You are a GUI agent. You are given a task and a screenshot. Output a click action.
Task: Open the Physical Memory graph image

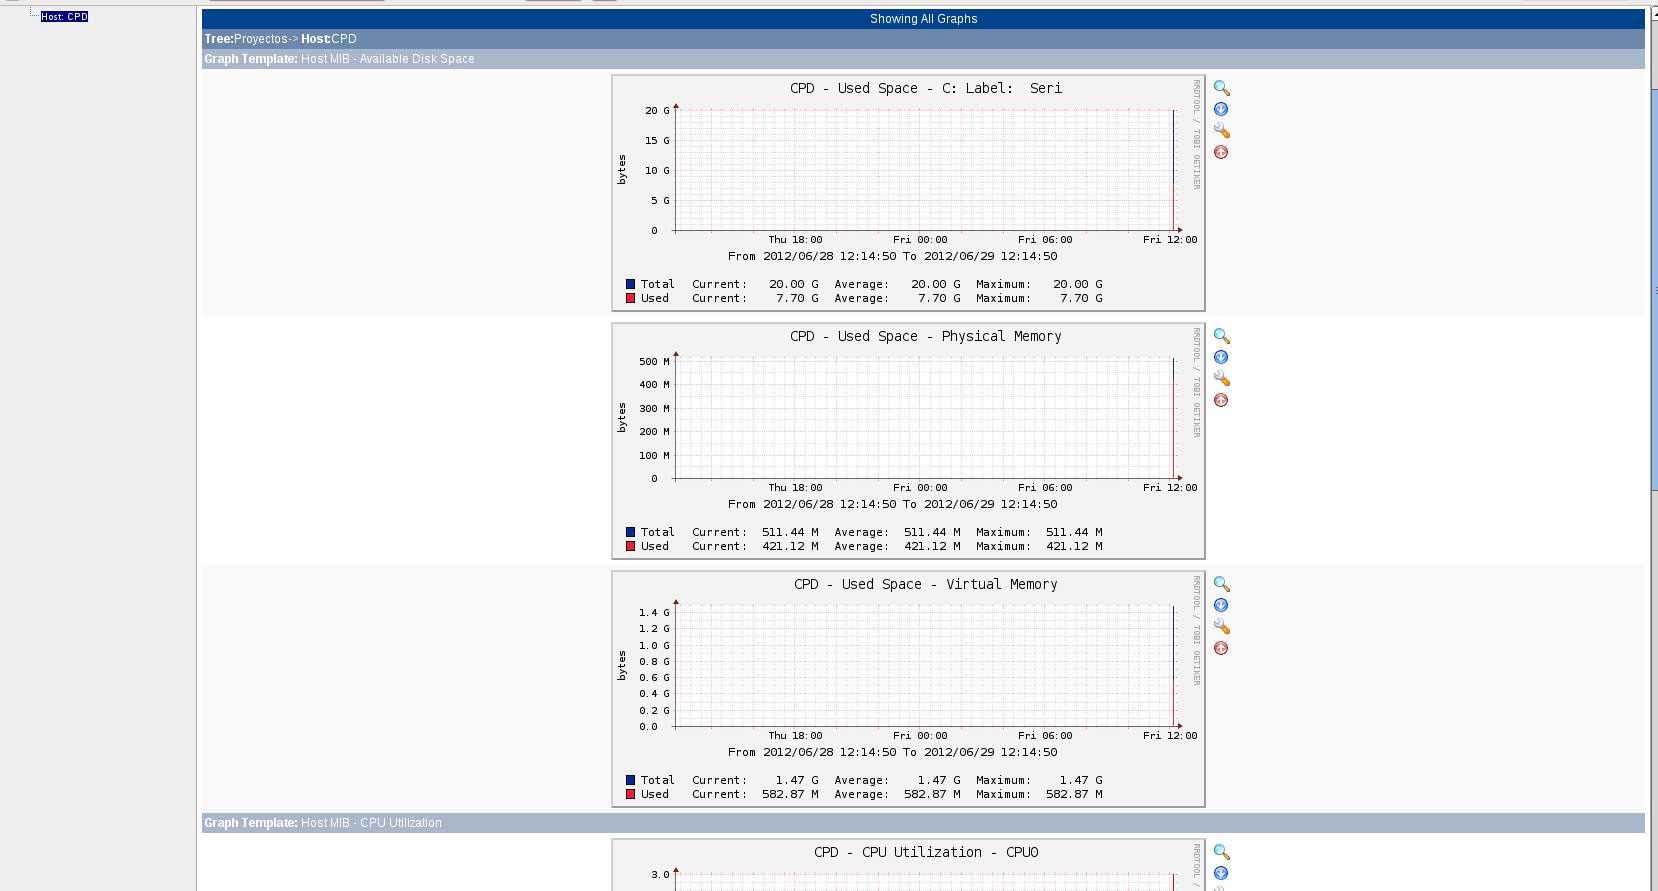(907, 440)
